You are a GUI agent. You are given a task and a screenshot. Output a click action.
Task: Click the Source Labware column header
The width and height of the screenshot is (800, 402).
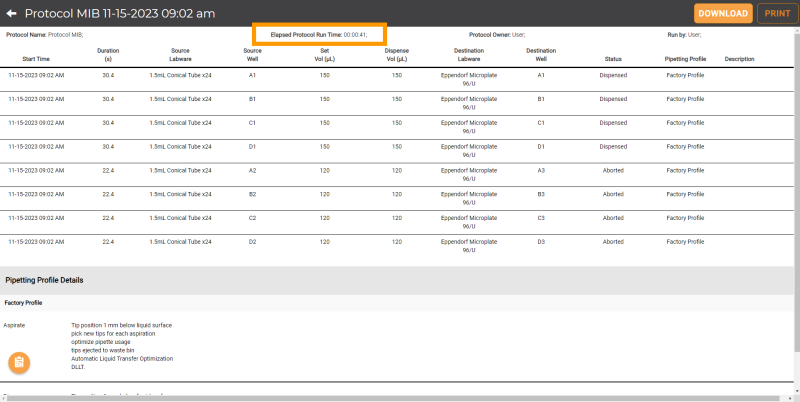tap(180, 54)
